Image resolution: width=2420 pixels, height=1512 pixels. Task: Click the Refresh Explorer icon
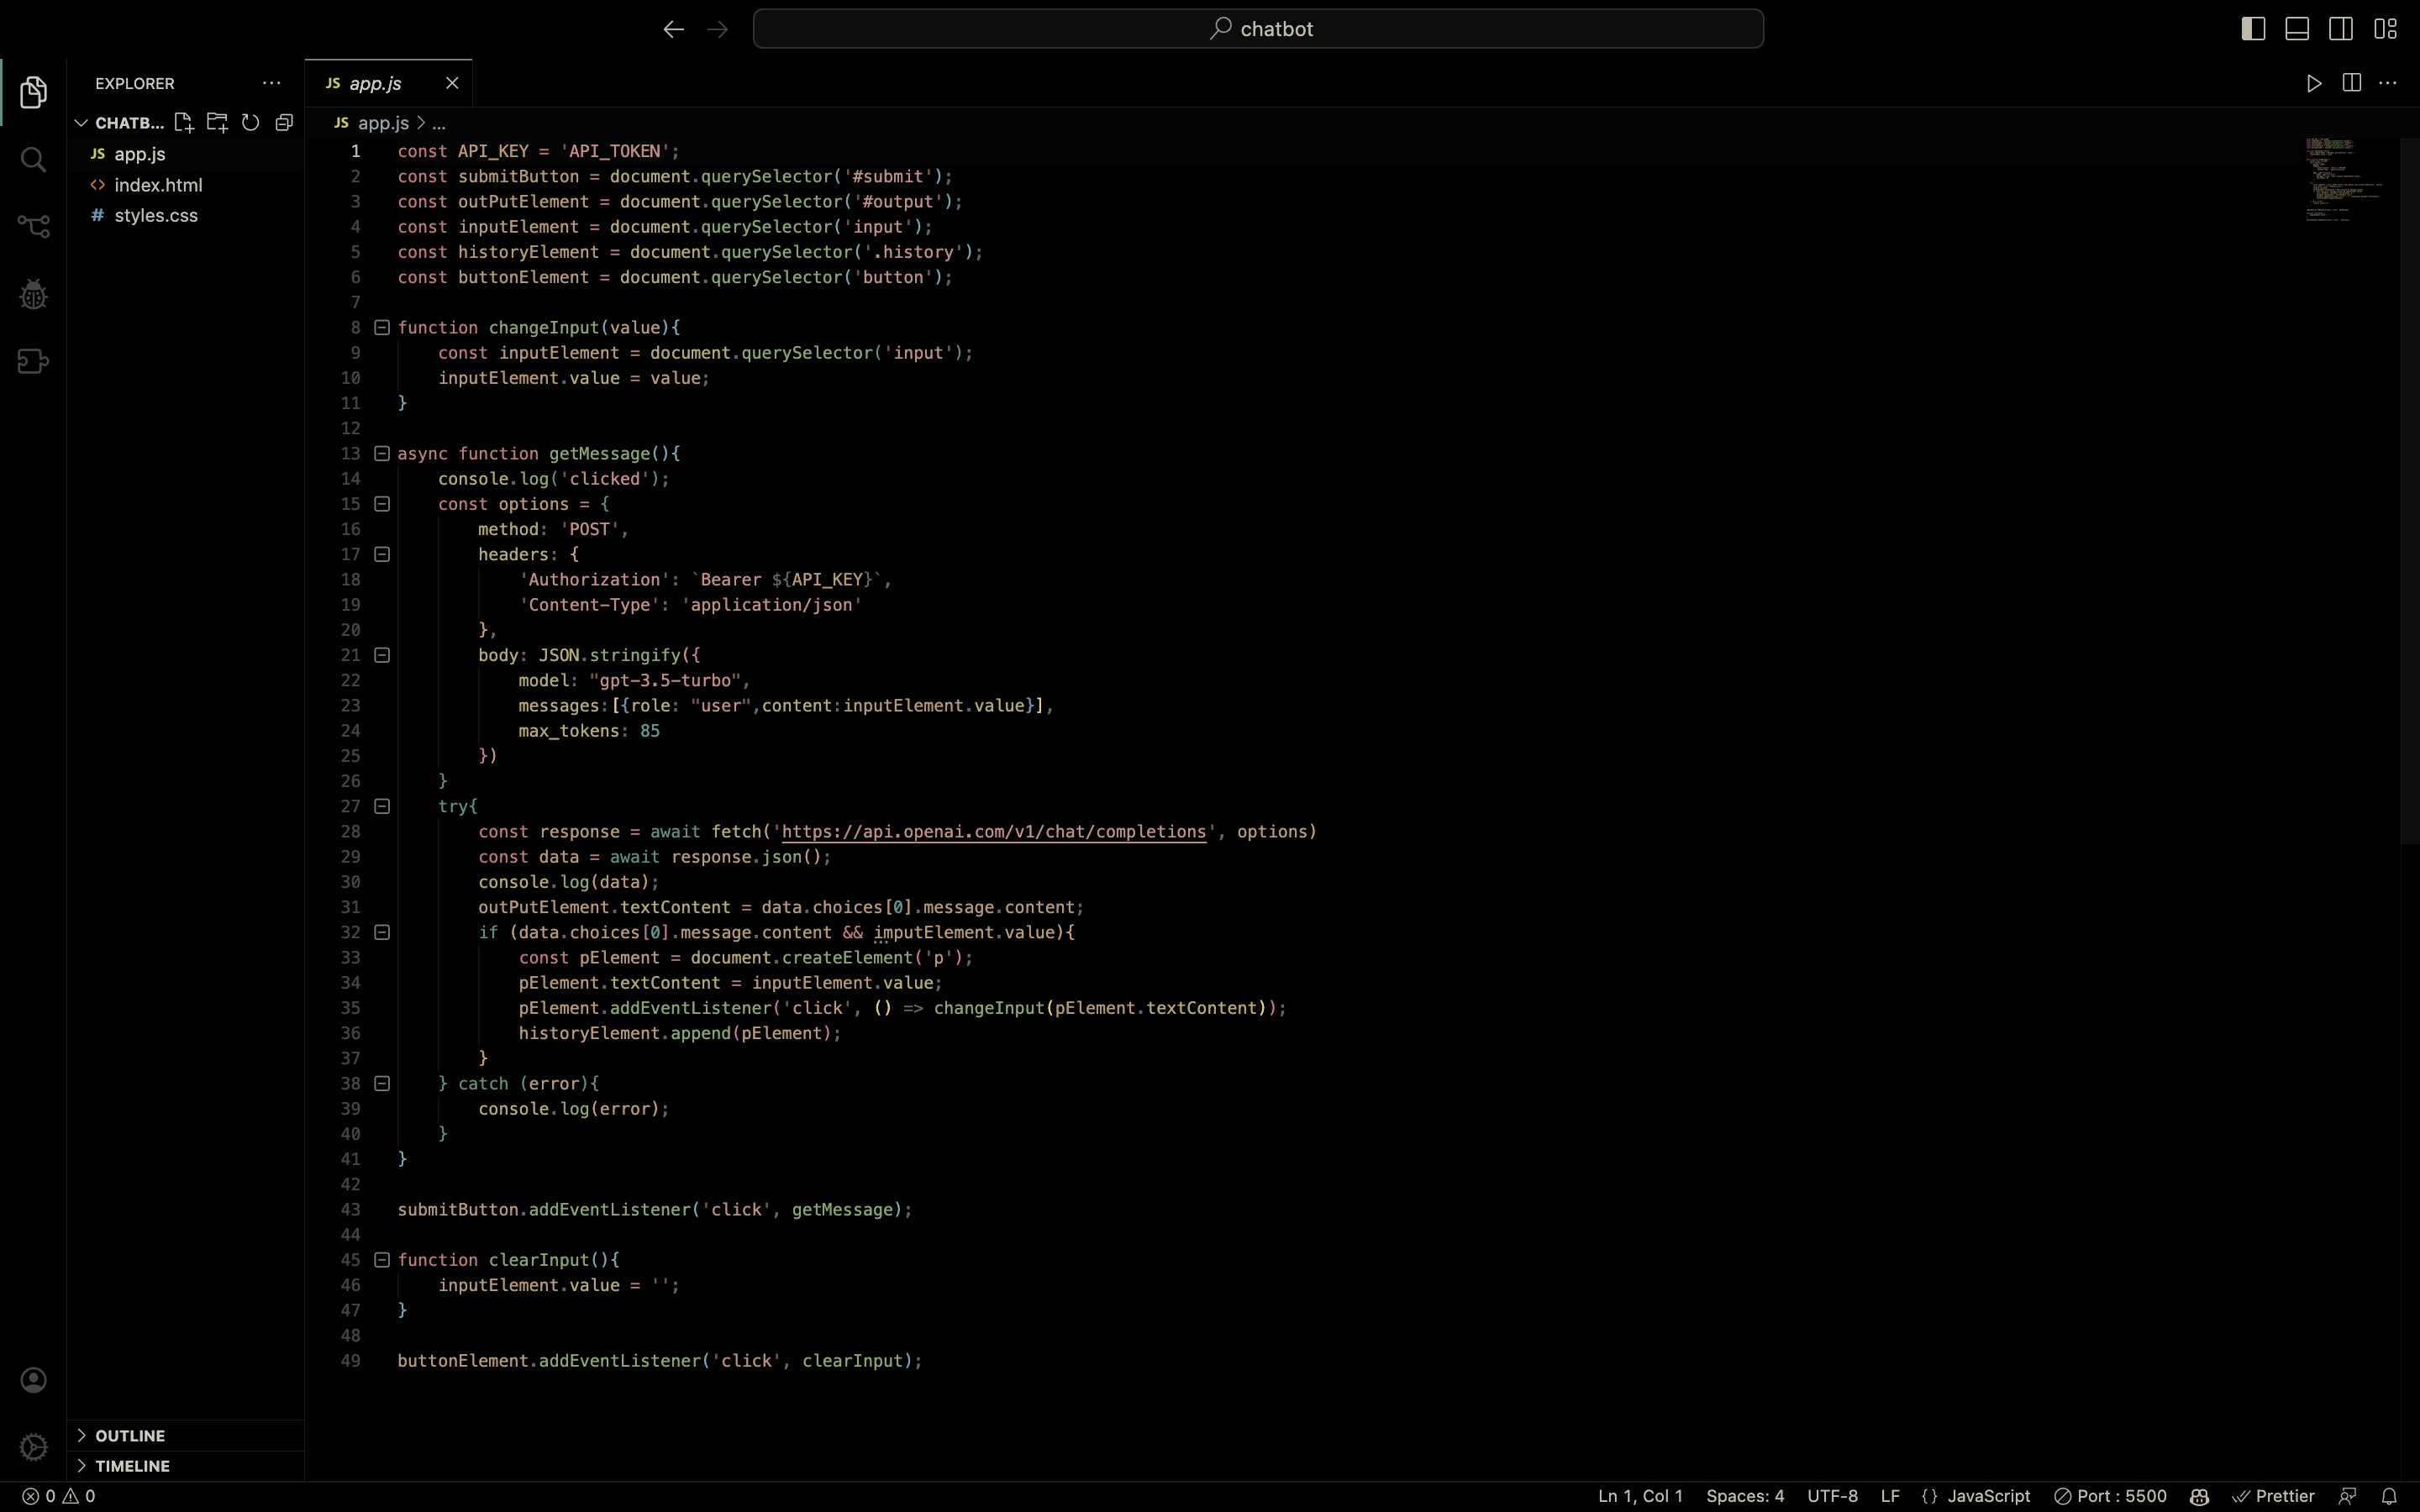pos(251,123)
